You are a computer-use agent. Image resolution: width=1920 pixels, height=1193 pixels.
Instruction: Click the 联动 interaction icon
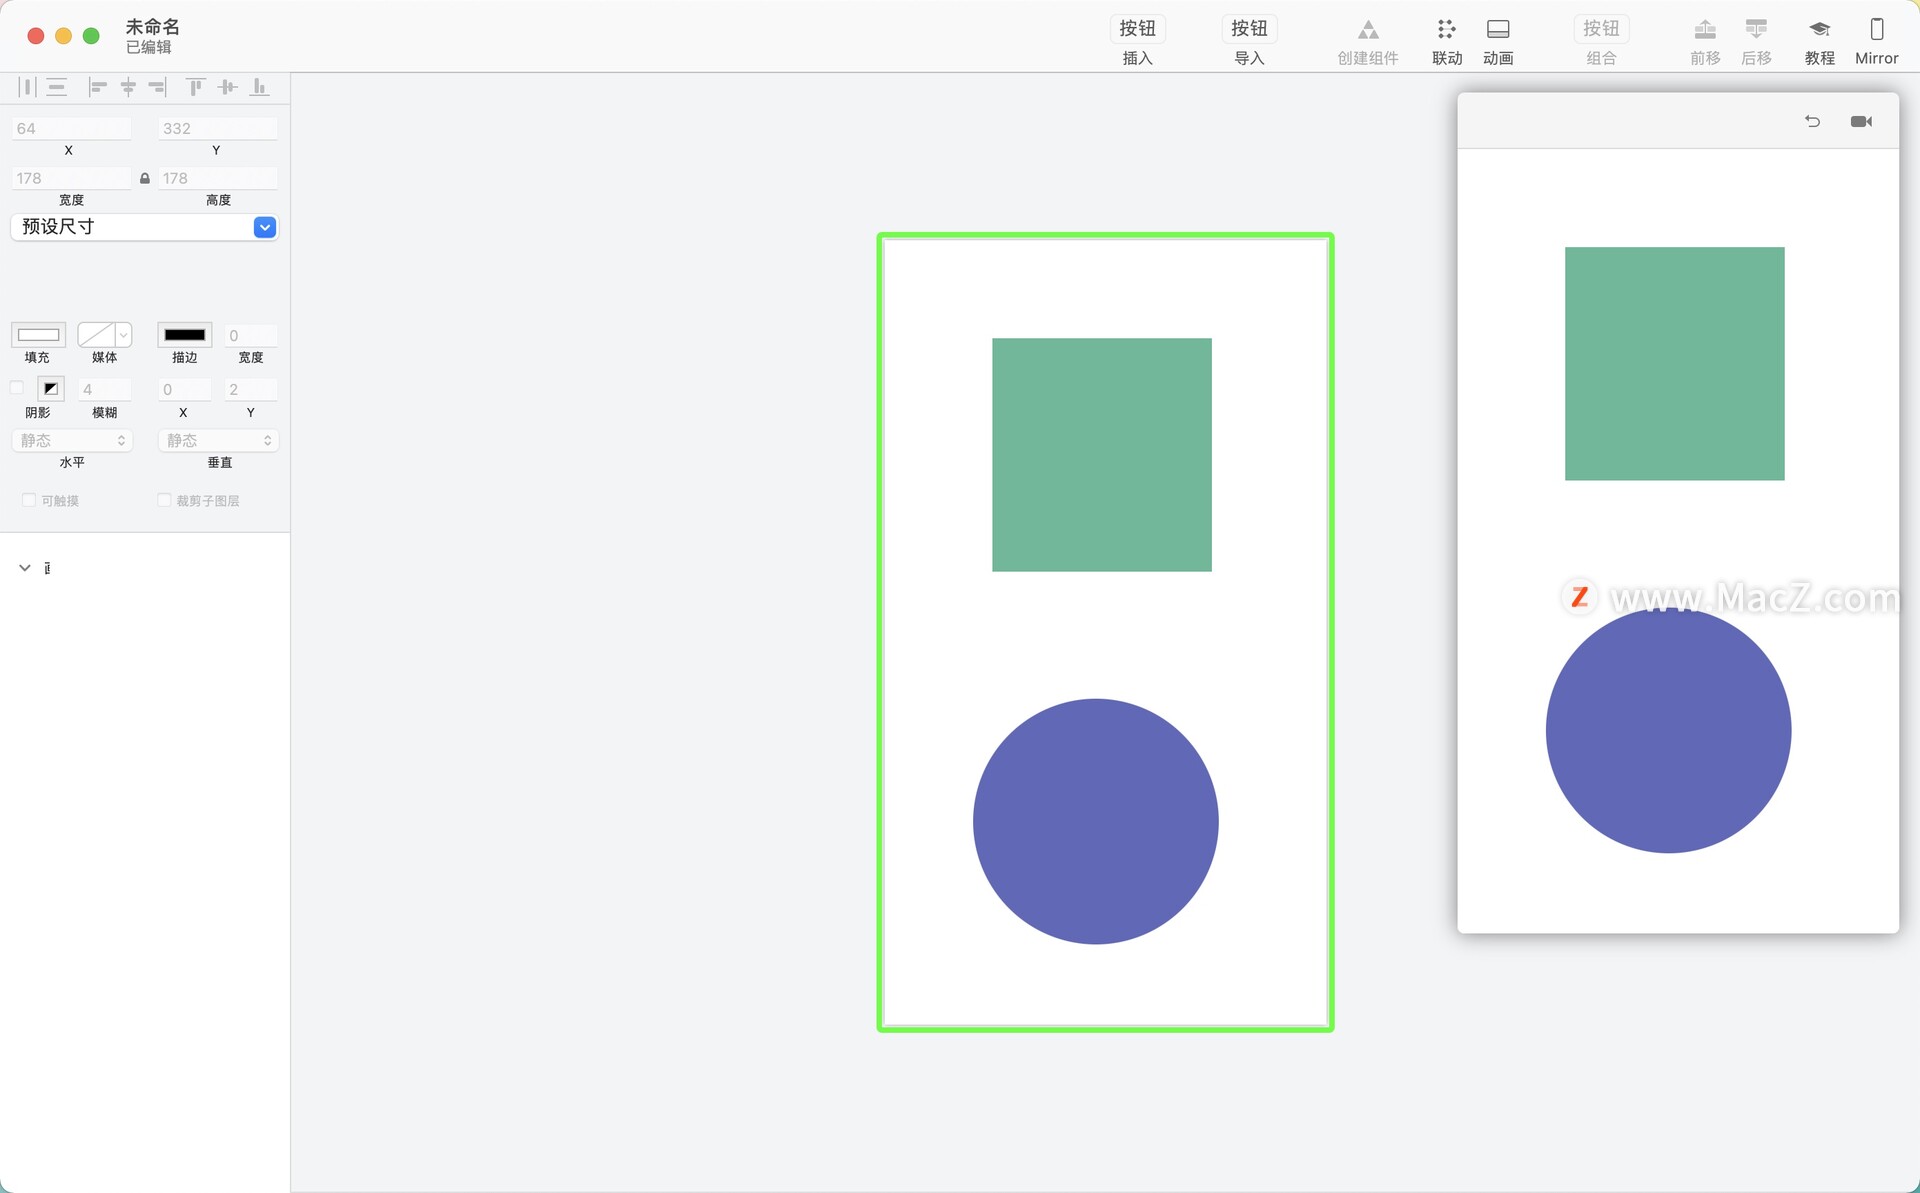pos(1446,30)
